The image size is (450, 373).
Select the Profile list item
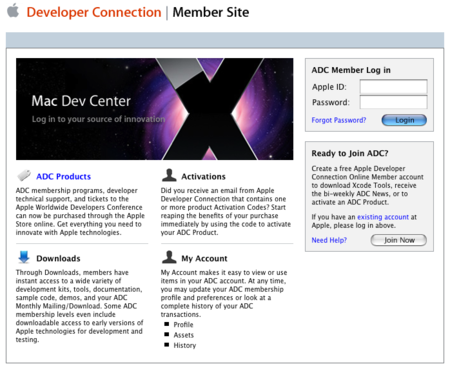pyautogui.click(x=183, y=325)
